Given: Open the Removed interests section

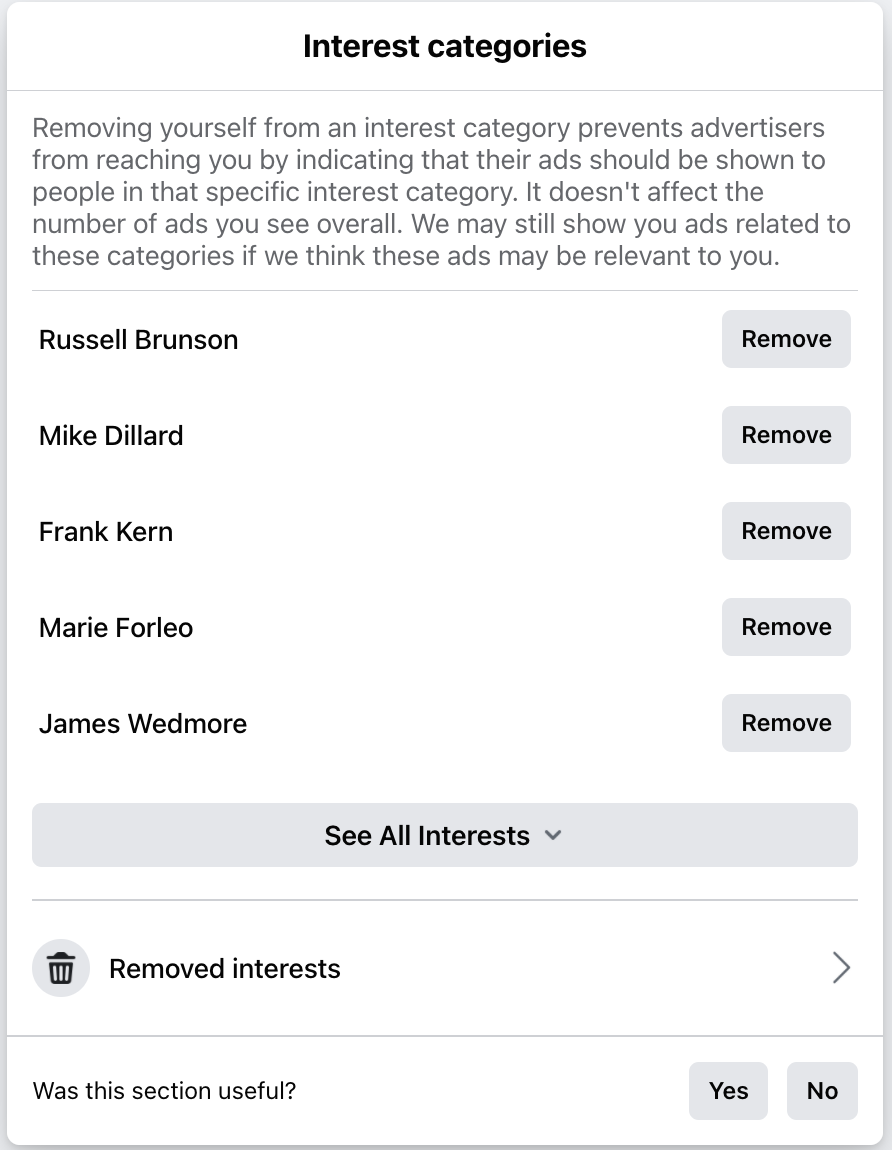Looking at the screenshot, I should (x=225, y=969).
